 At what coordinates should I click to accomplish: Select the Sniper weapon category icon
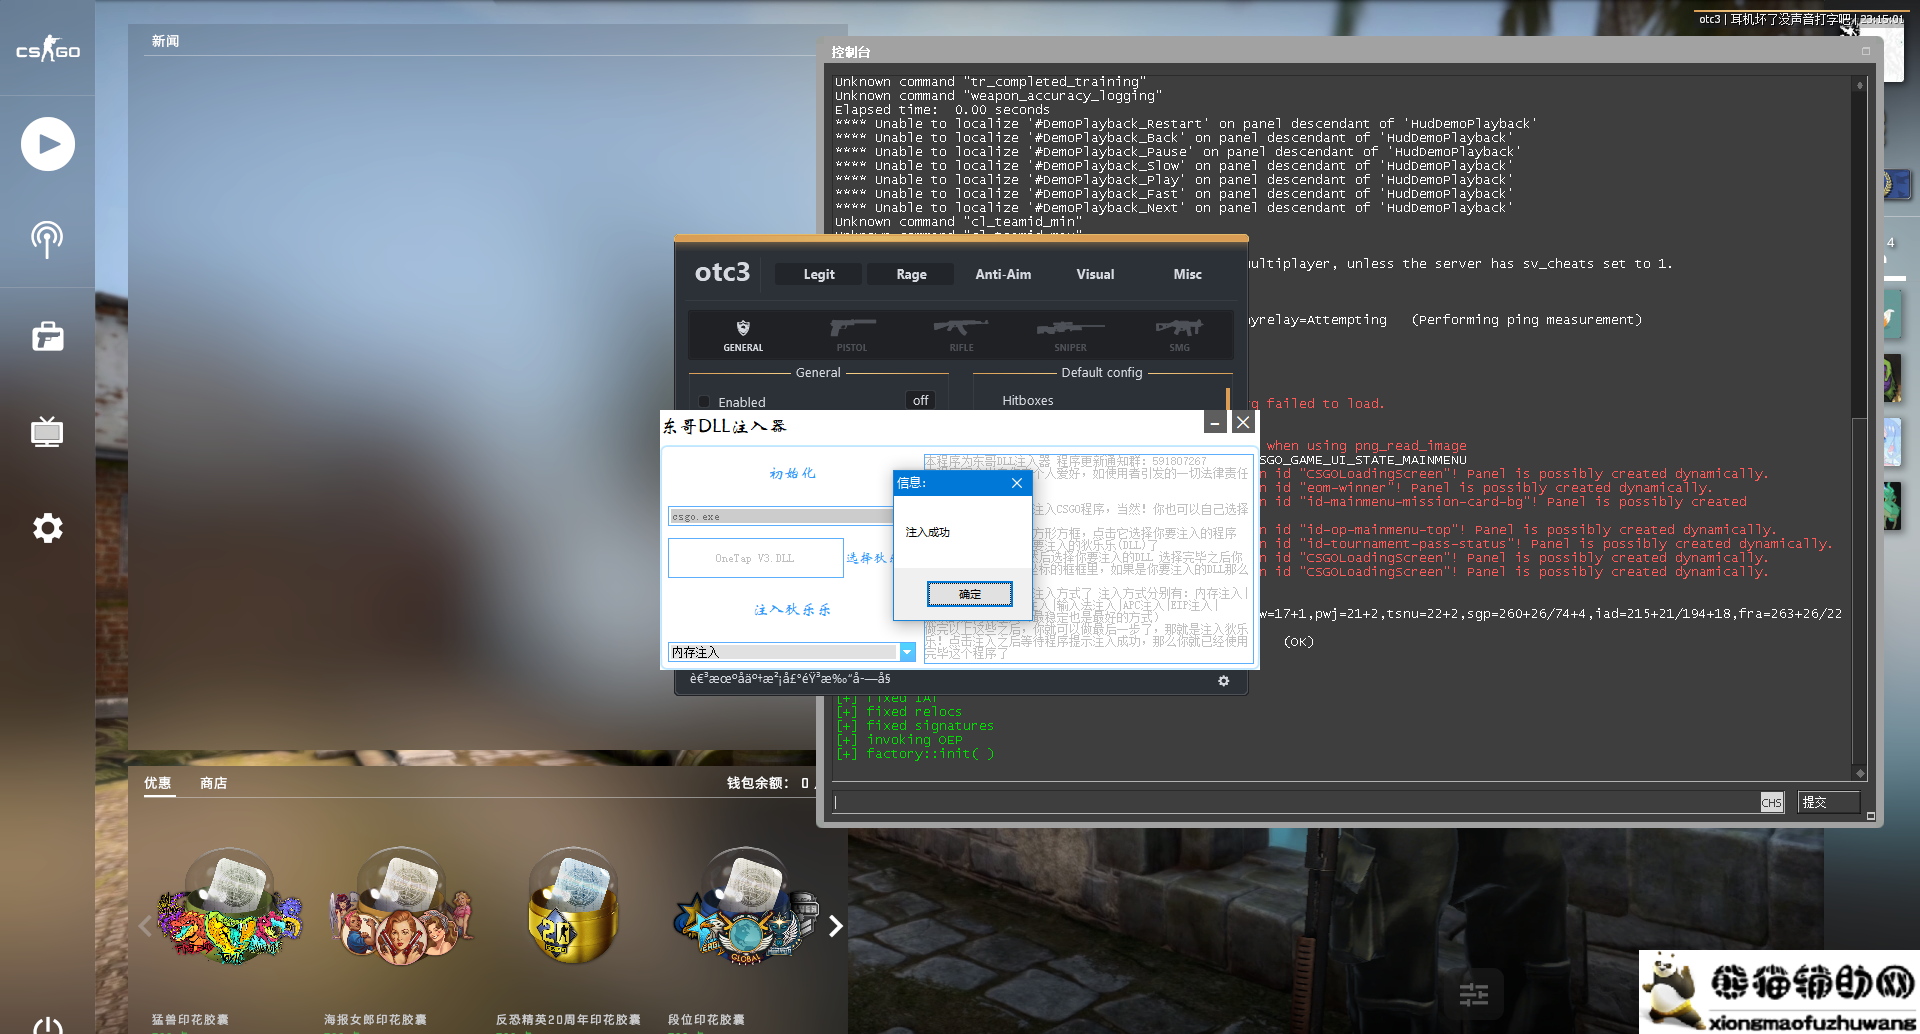point(1070,334)
